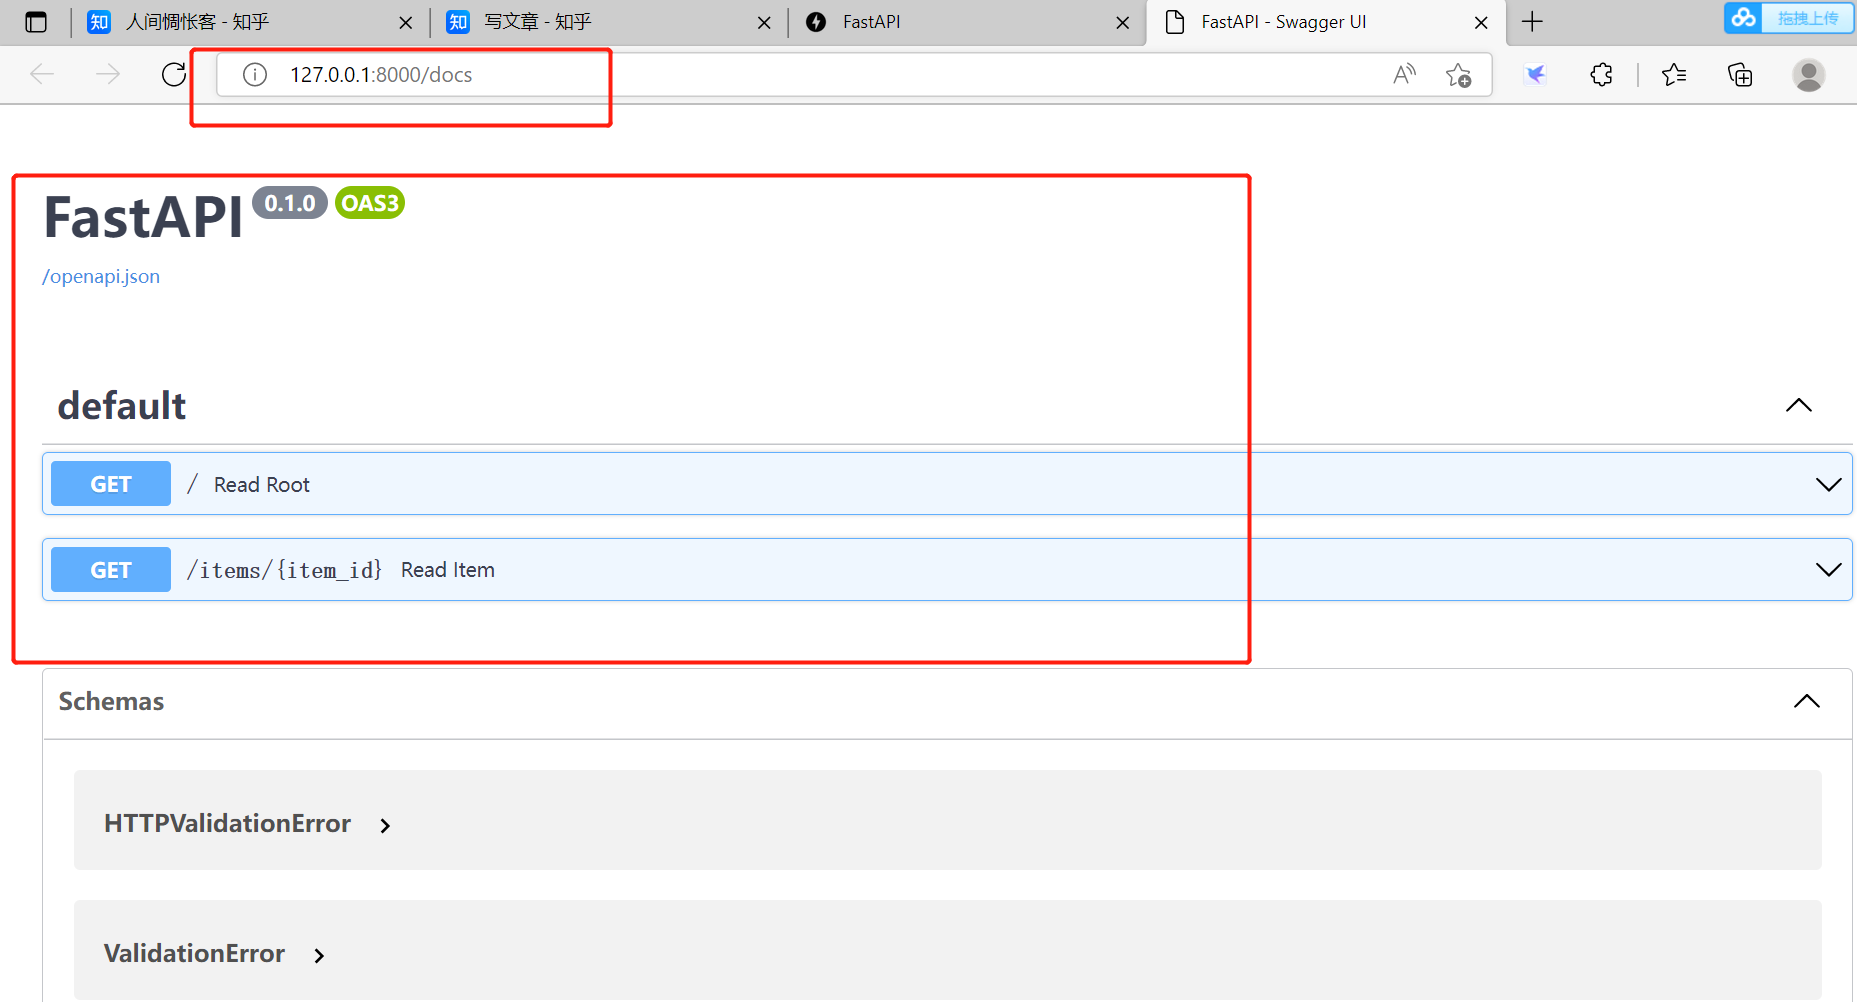Open Read aloud for this page
This screenshot has width=1857, height=1002.
(1403, 74)
